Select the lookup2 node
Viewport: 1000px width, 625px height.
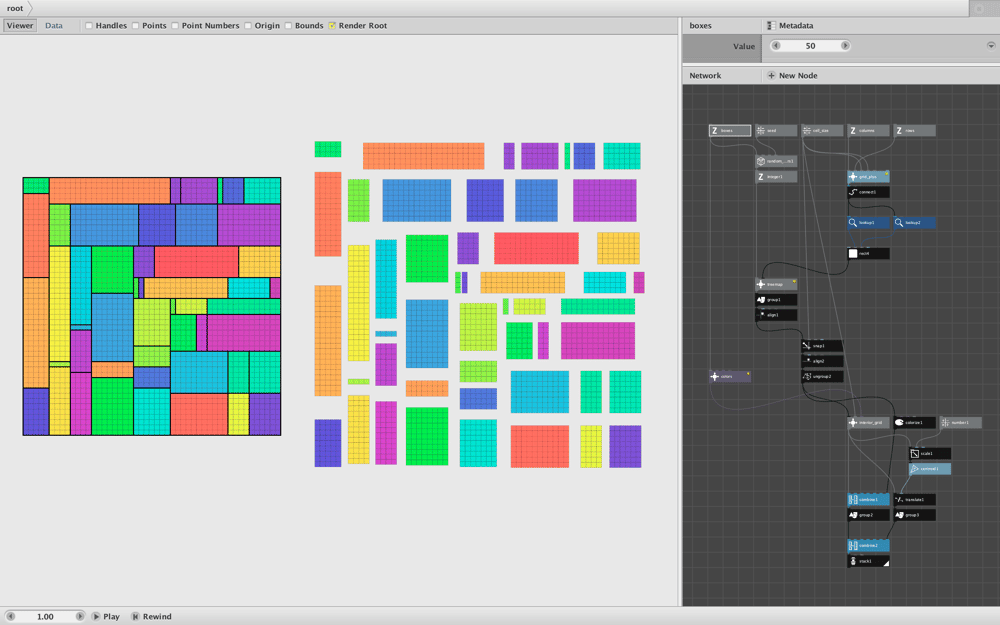pos(914,223)
